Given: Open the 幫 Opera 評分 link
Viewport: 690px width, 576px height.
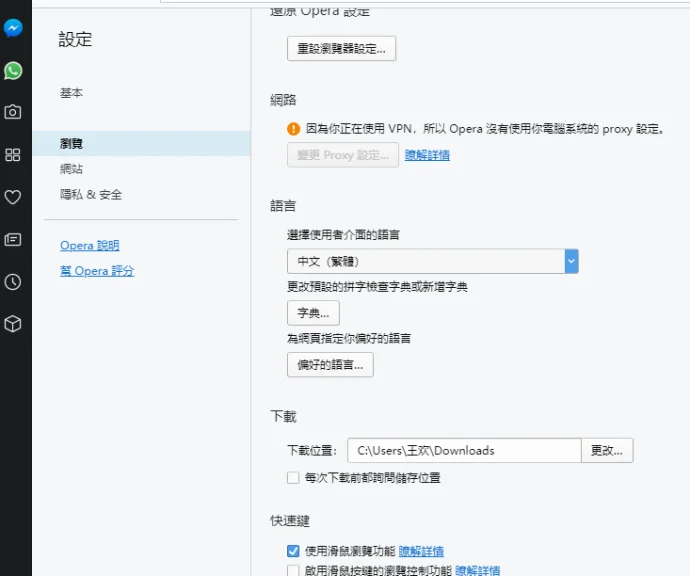Looking at the screenshot, I should [x=97, y=271].
